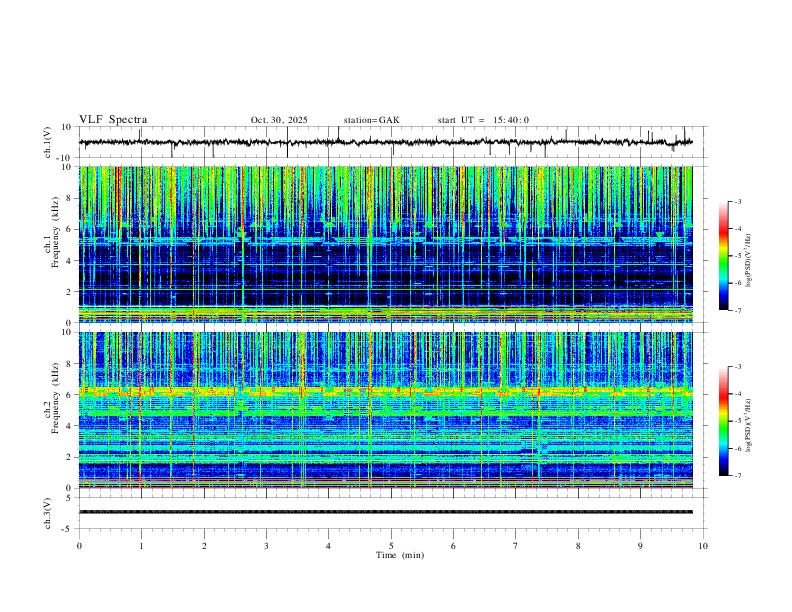This screenshot has width=792, height=612.
Task: Click inside the ch.1 spectrogram panel
Action: click(x=386, y=244)
